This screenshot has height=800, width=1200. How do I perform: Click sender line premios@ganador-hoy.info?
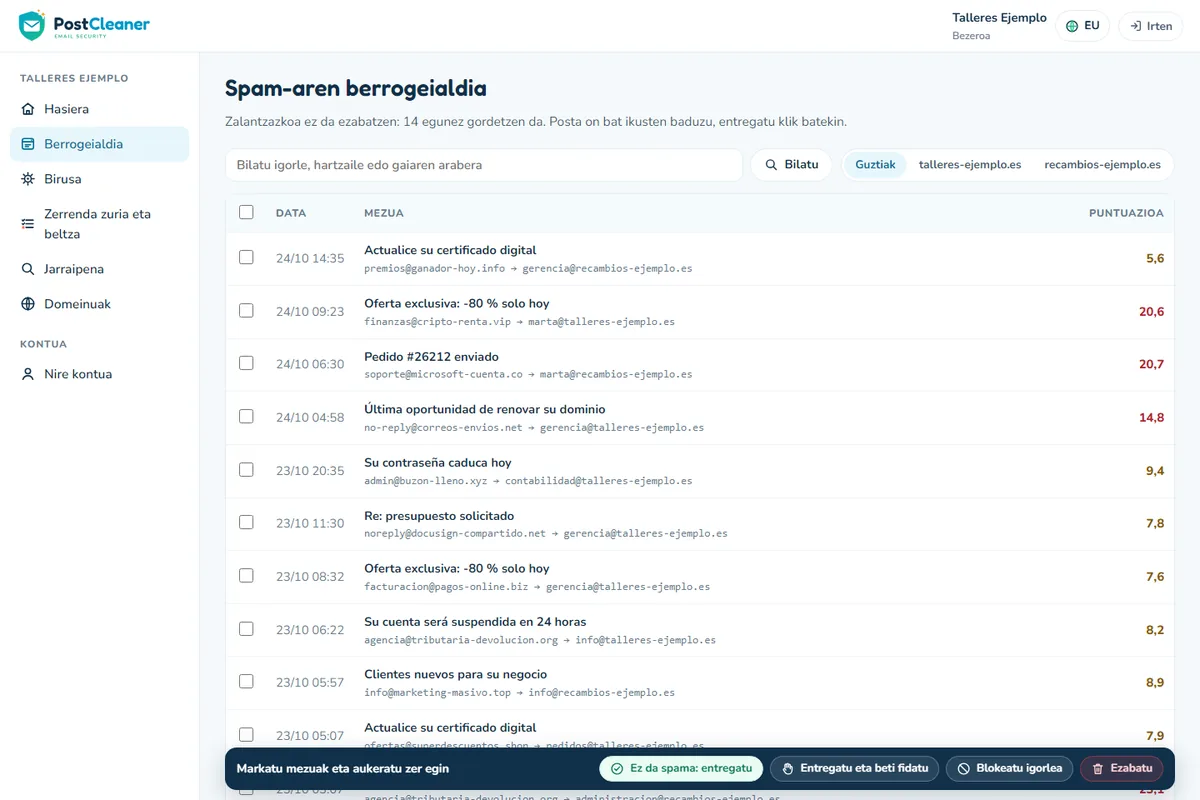528,268
